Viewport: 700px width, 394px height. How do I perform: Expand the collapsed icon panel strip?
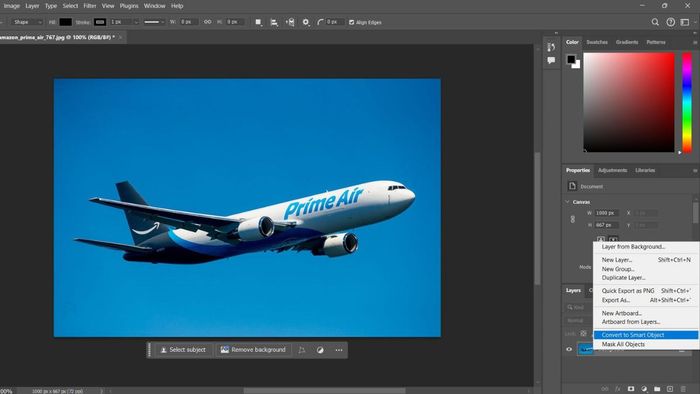click(x=556, y=33)
